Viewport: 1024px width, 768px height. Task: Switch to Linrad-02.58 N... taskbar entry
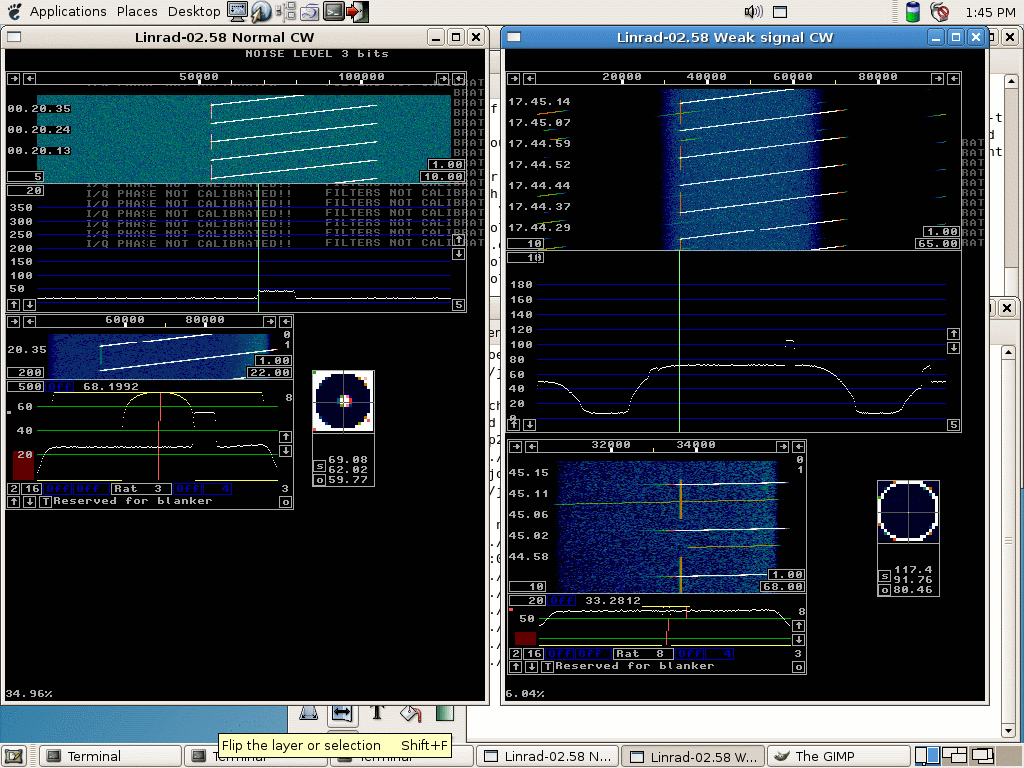547,756
